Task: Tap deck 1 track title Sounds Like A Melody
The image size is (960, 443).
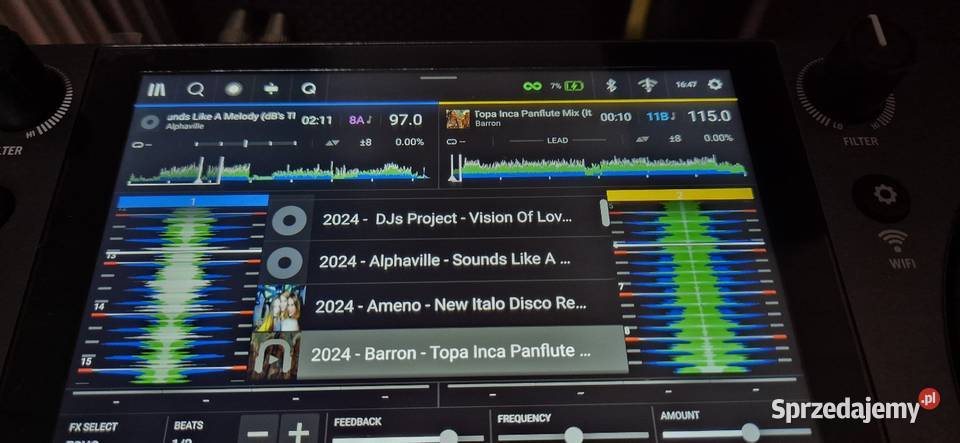Action: (x=230, y=116)
